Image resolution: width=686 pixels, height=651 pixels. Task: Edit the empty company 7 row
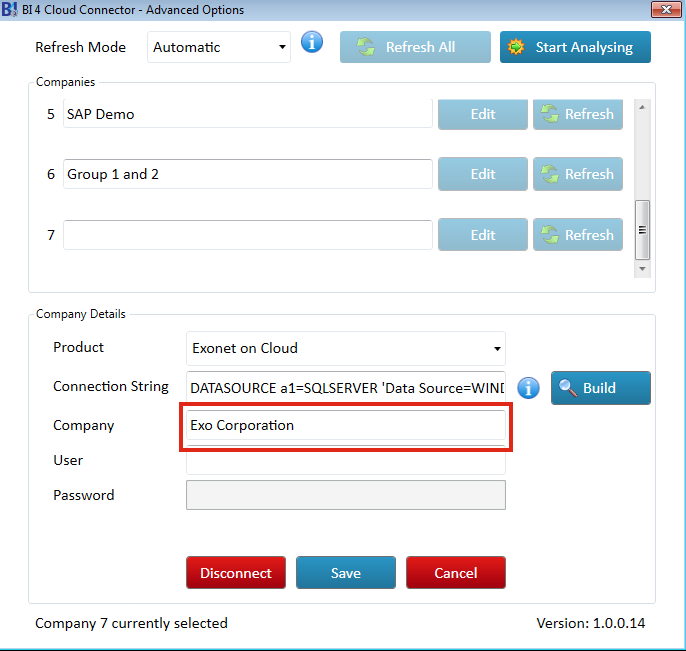tap(483, 234)
